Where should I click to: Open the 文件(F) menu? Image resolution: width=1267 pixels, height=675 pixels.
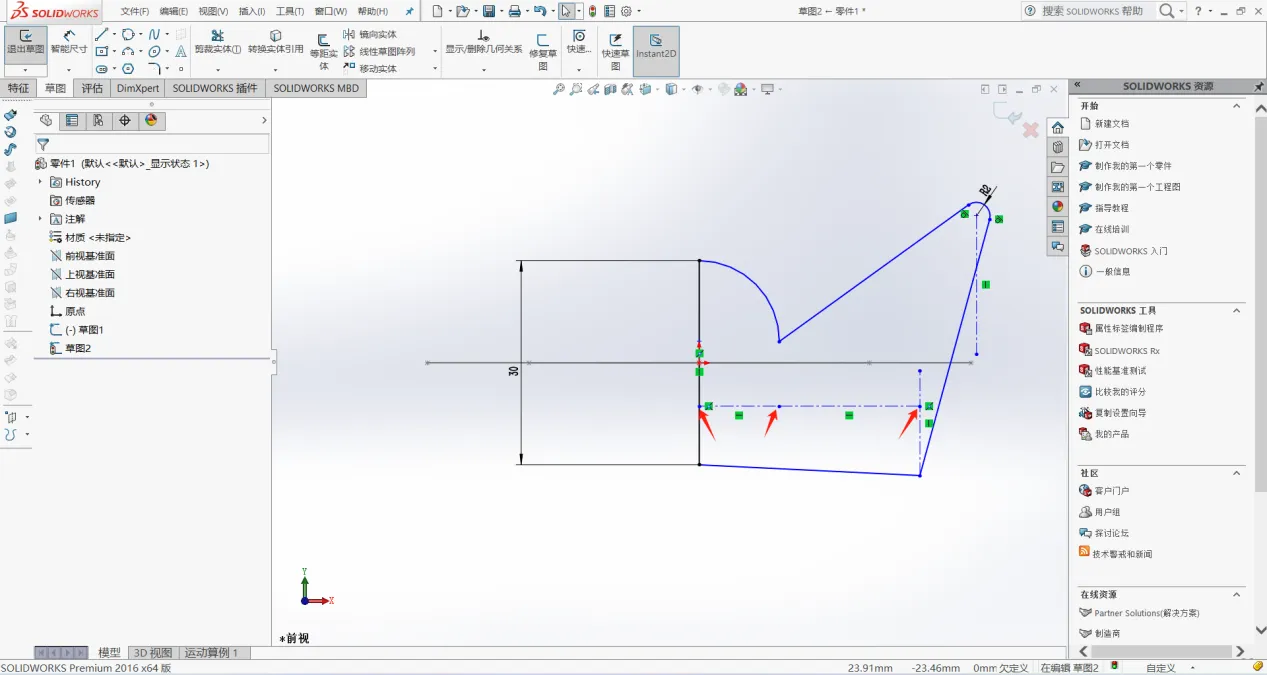(x=135, y=11)
